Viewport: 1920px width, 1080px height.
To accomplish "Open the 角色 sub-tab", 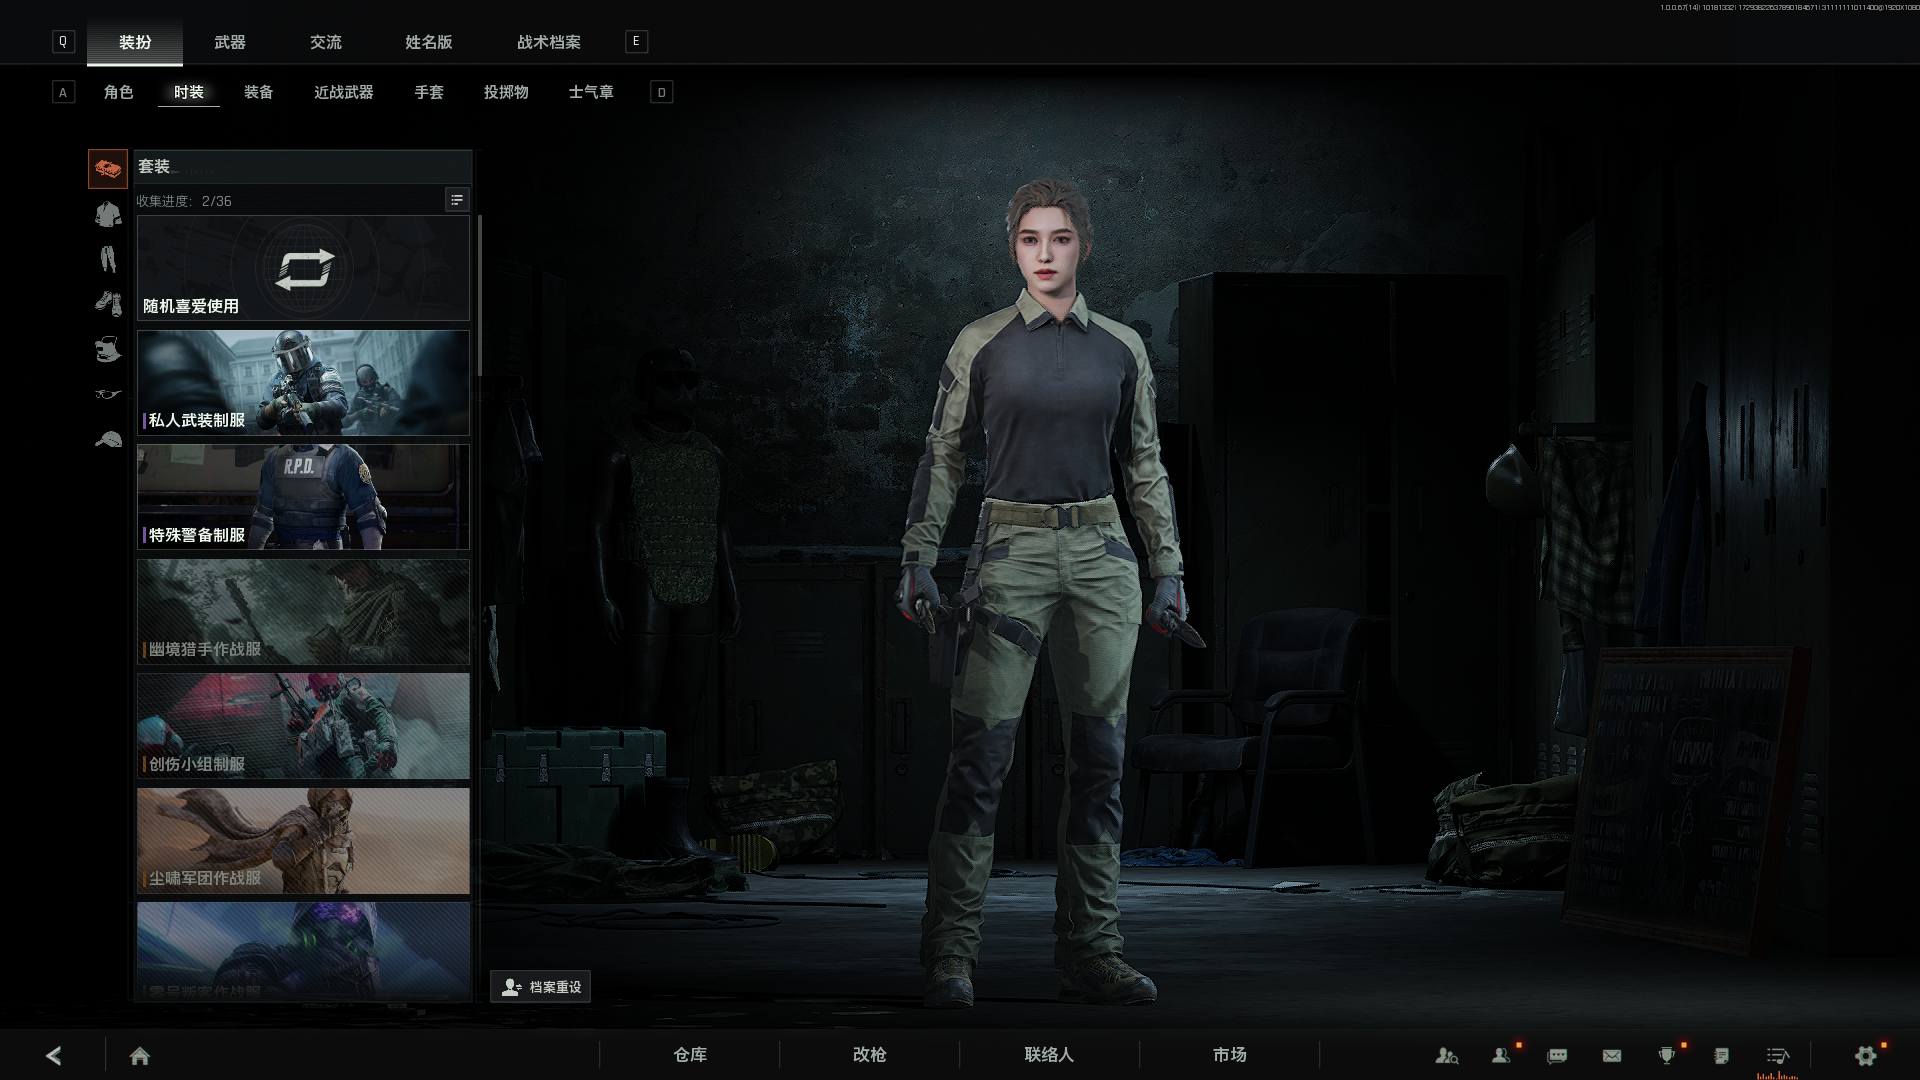I will [x=118, y=92].
